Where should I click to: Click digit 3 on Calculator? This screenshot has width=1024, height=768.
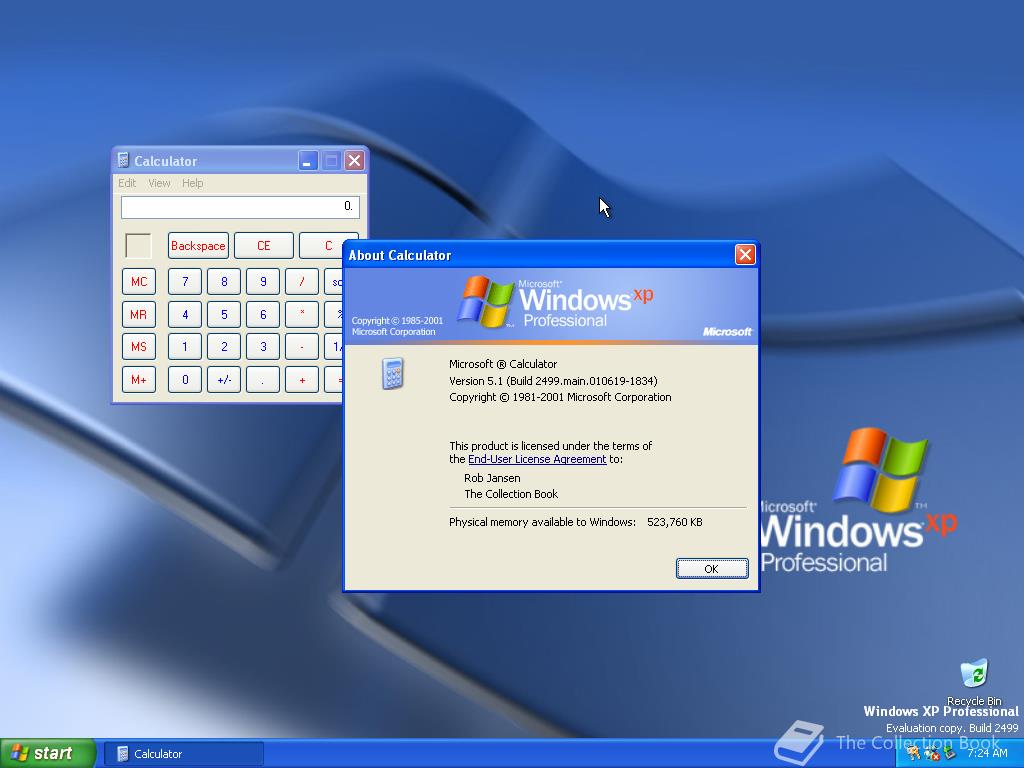point(263,347)
